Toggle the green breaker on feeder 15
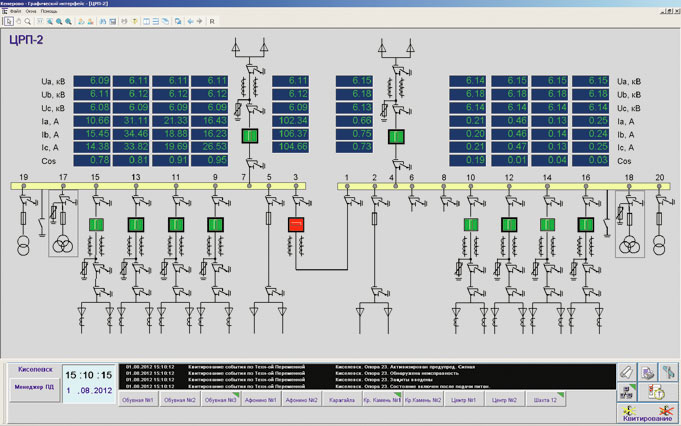681x426 pixels. pos(96,225)
